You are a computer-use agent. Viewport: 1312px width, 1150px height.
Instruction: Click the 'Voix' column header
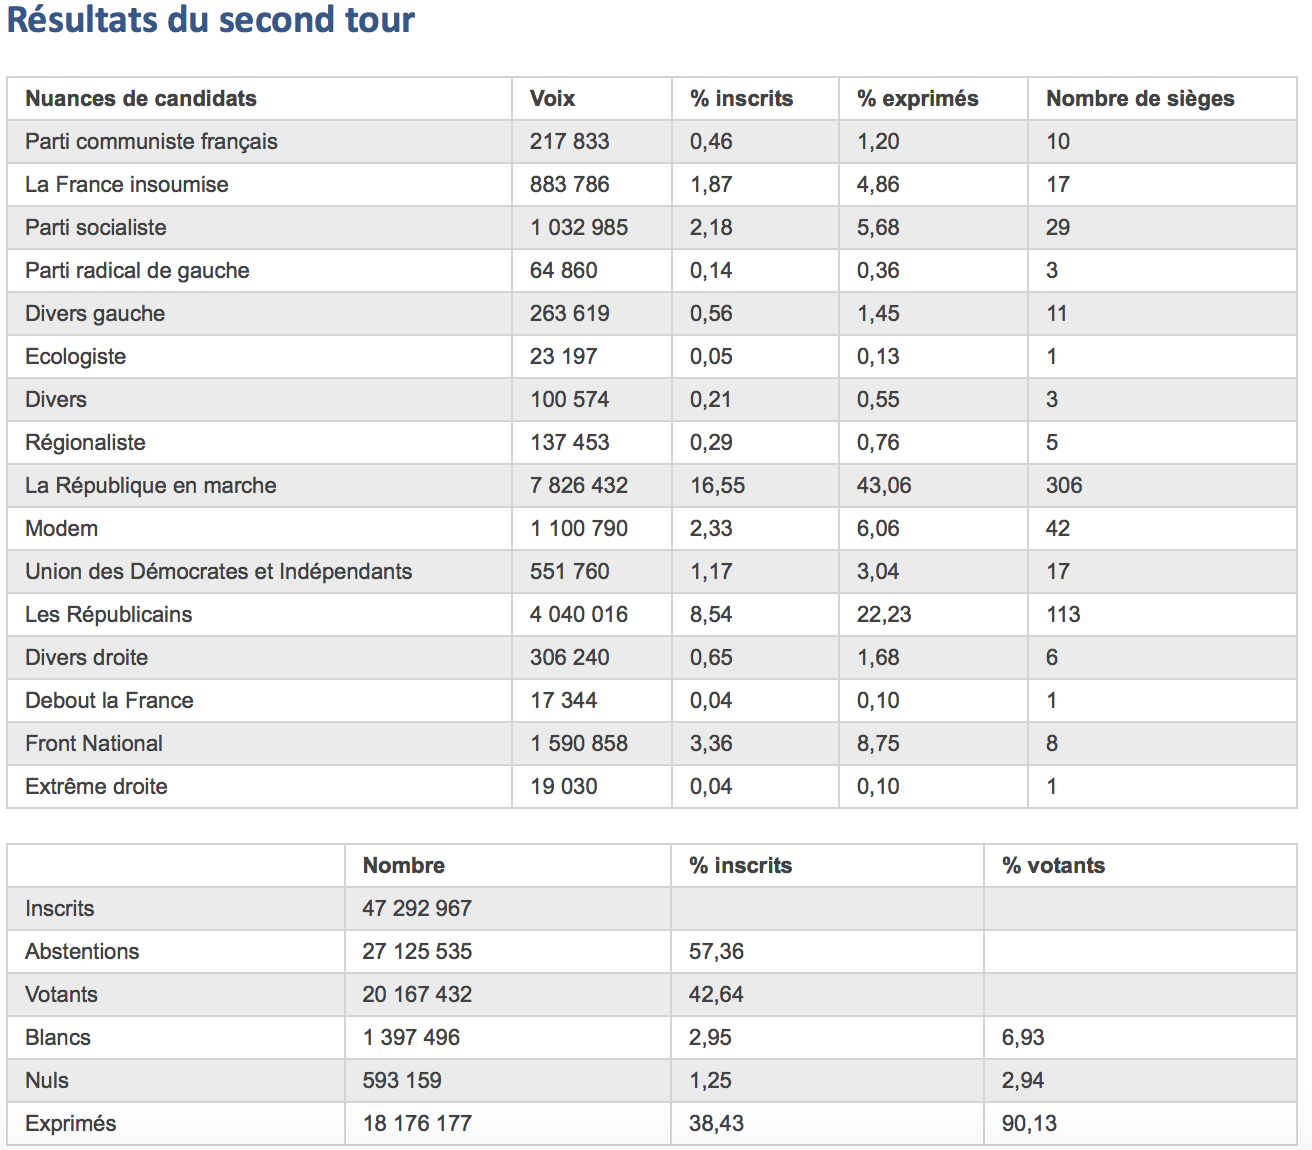tap(552, 99)
